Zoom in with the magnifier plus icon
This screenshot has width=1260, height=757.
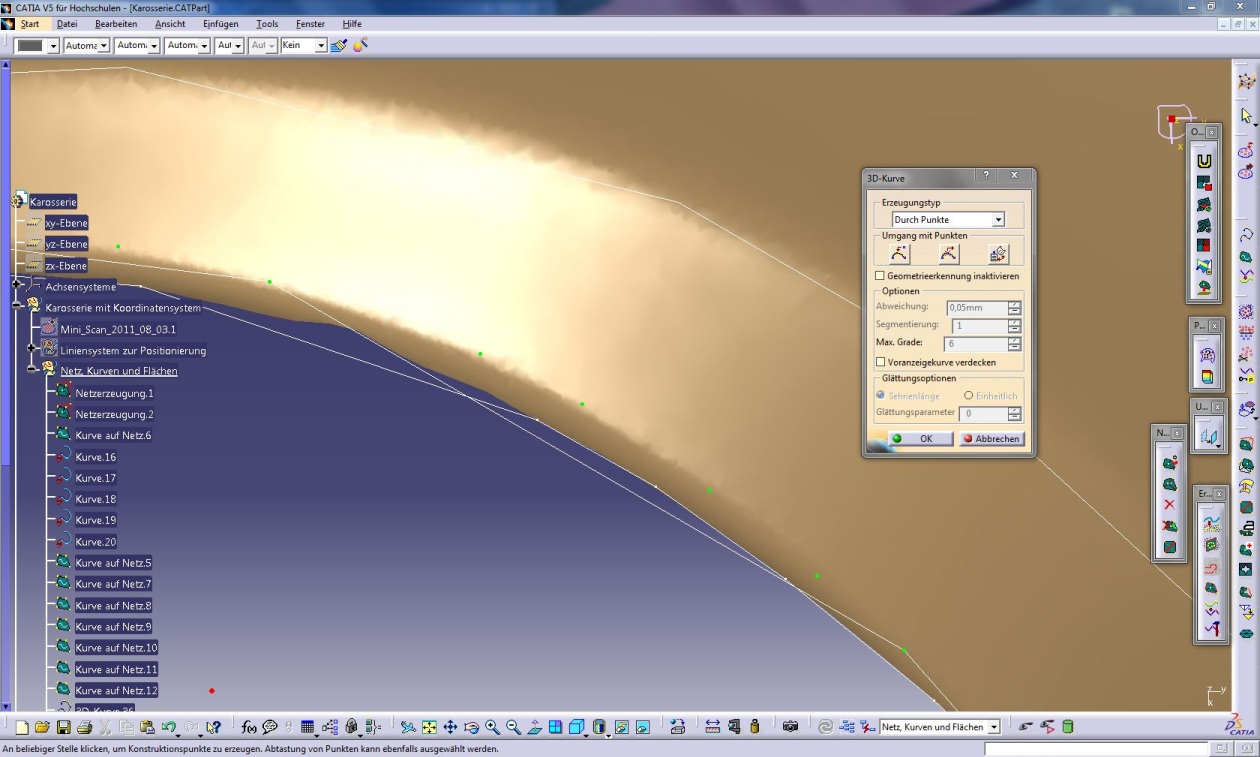tap(492, 727)
